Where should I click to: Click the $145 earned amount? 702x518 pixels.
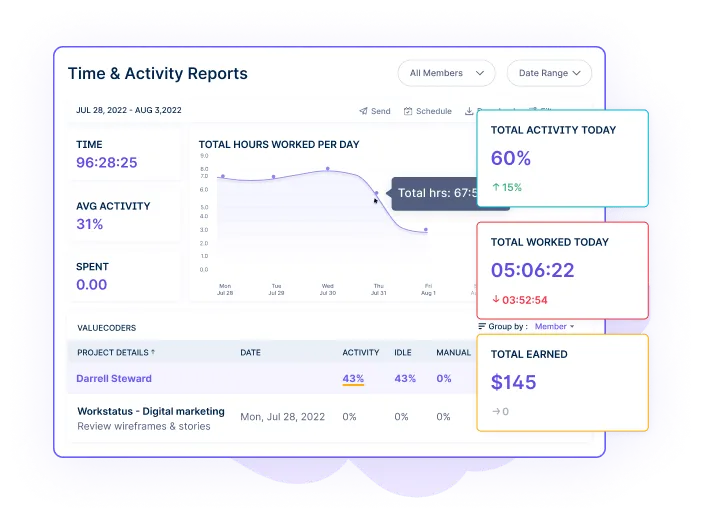[514, 382]
